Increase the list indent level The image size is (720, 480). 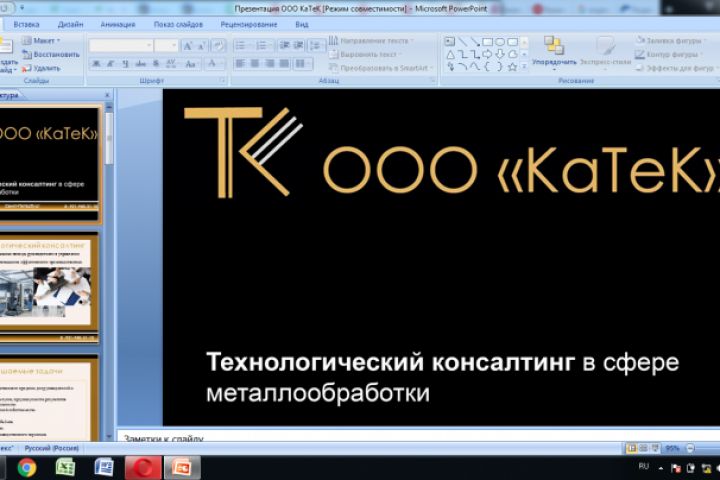coord(298,45)
